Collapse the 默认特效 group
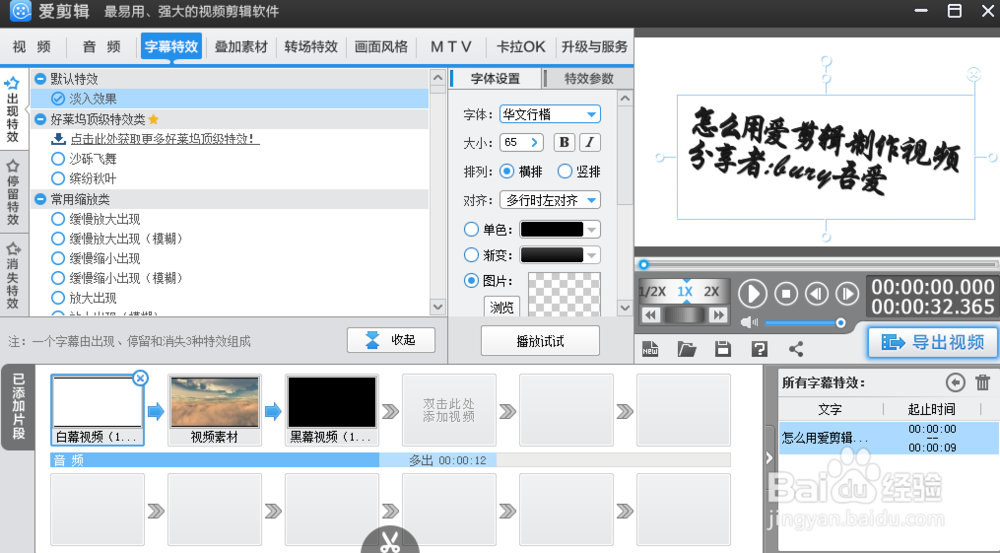The image size is (1000, 553). [40, 79]
